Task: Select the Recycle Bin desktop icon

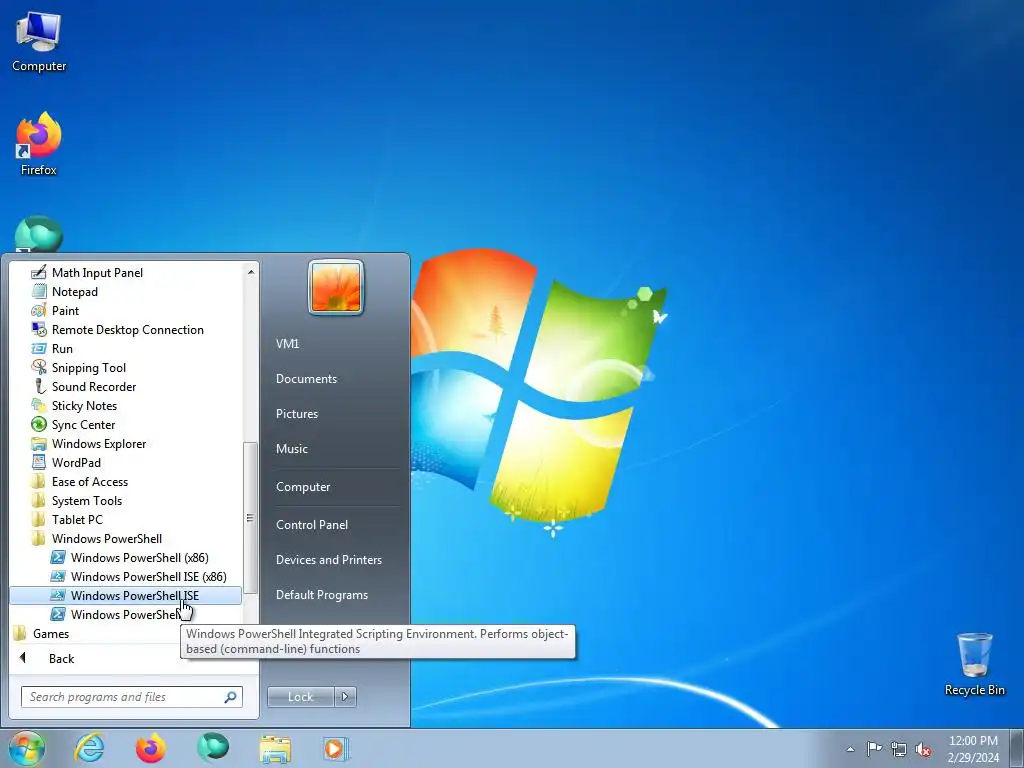Action: click(975, 664)
